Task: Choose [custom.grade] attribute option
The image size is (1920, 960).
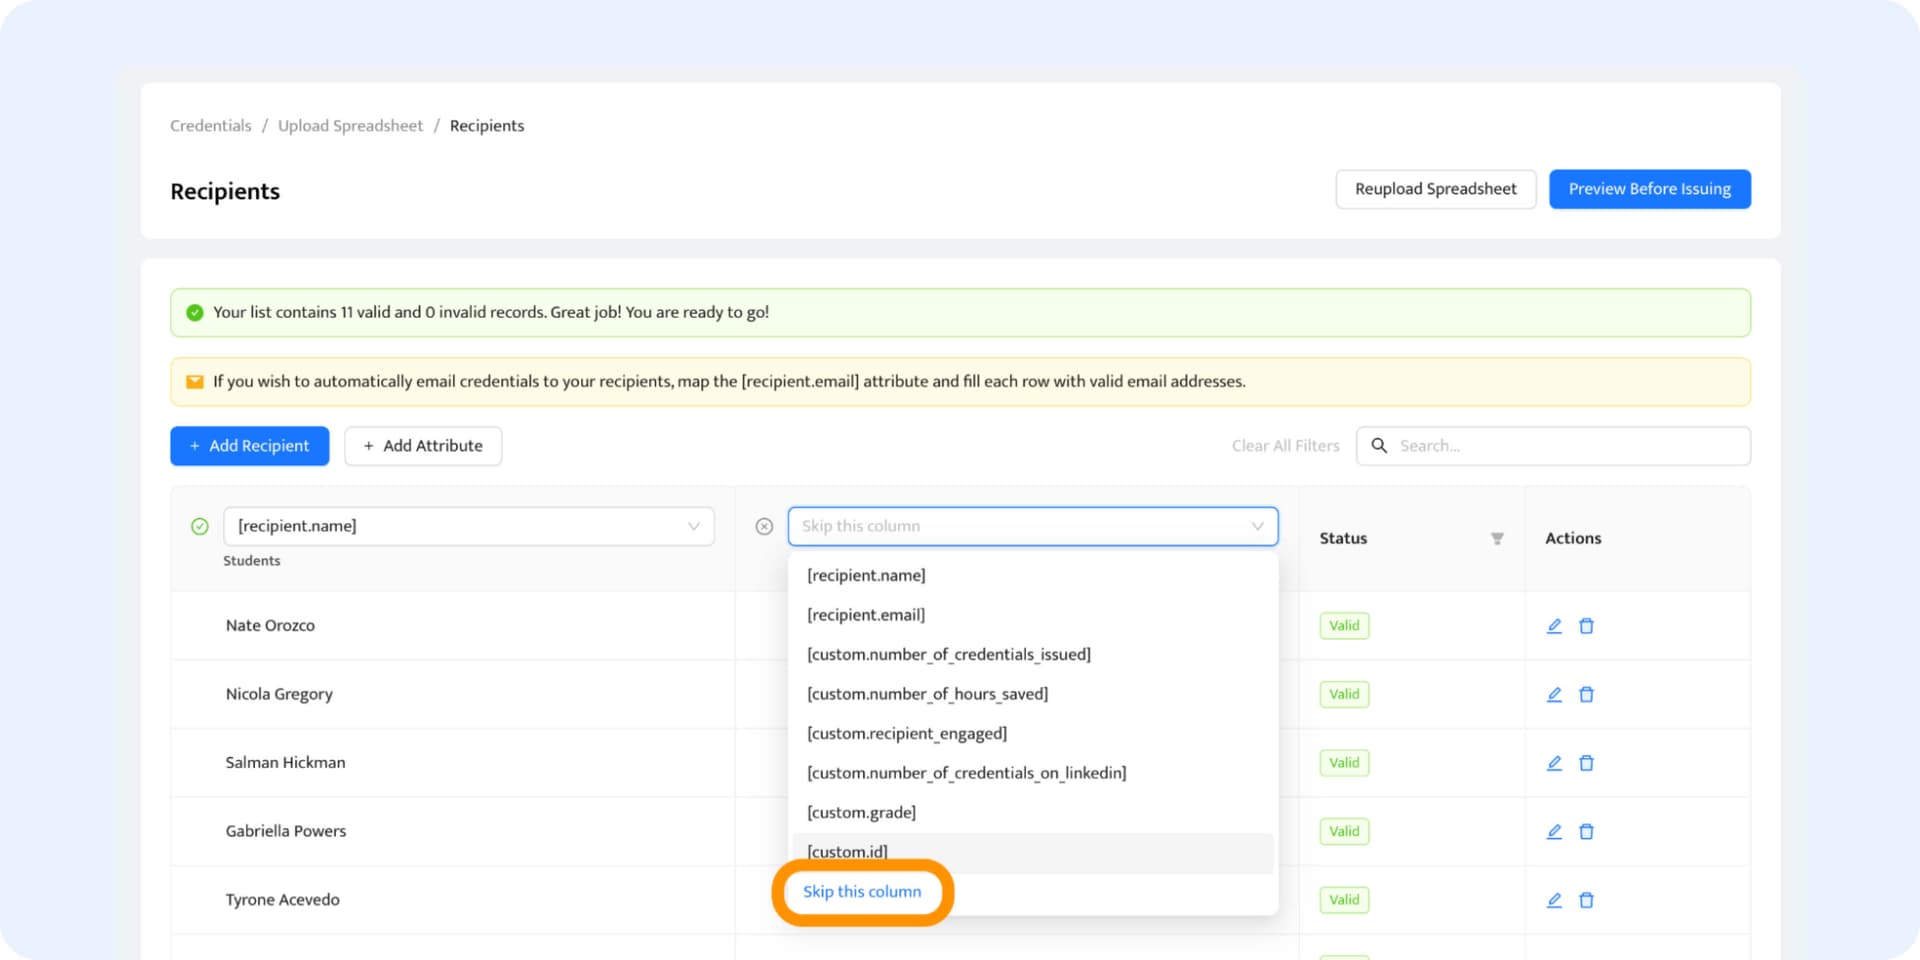Action: (x=861, y=812)
